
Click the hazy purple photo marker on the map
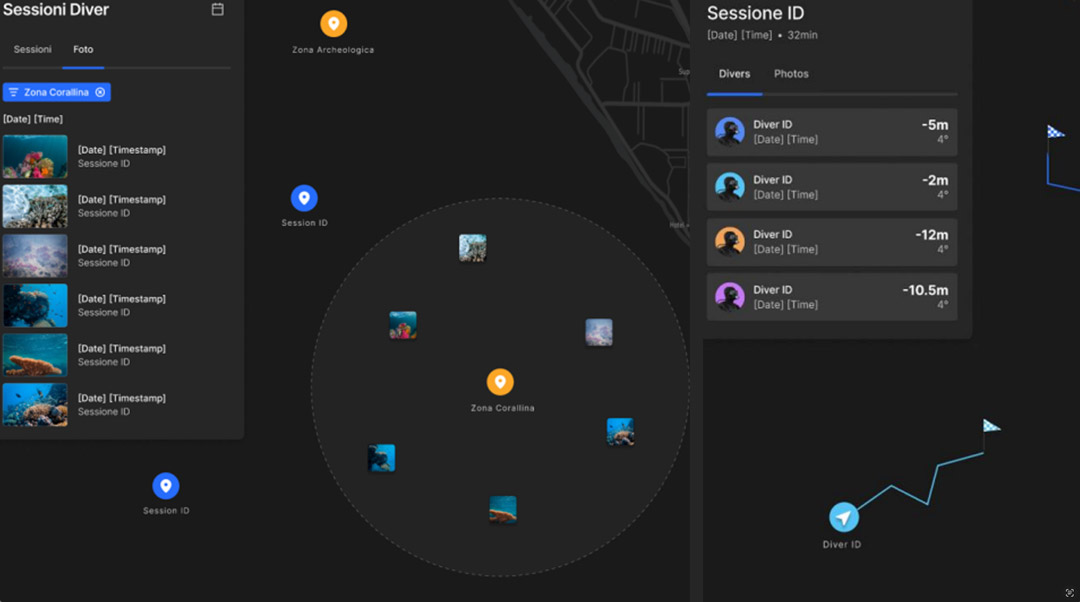tap(599, 332)
